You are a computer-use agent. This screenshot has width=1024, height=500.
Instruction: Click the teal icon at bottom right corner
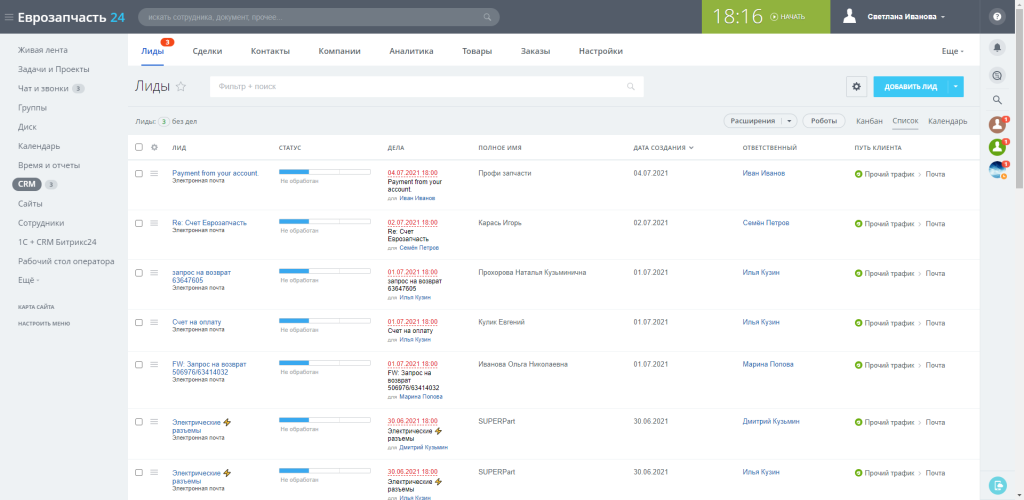pyautogui.click(x=997, y=485)
